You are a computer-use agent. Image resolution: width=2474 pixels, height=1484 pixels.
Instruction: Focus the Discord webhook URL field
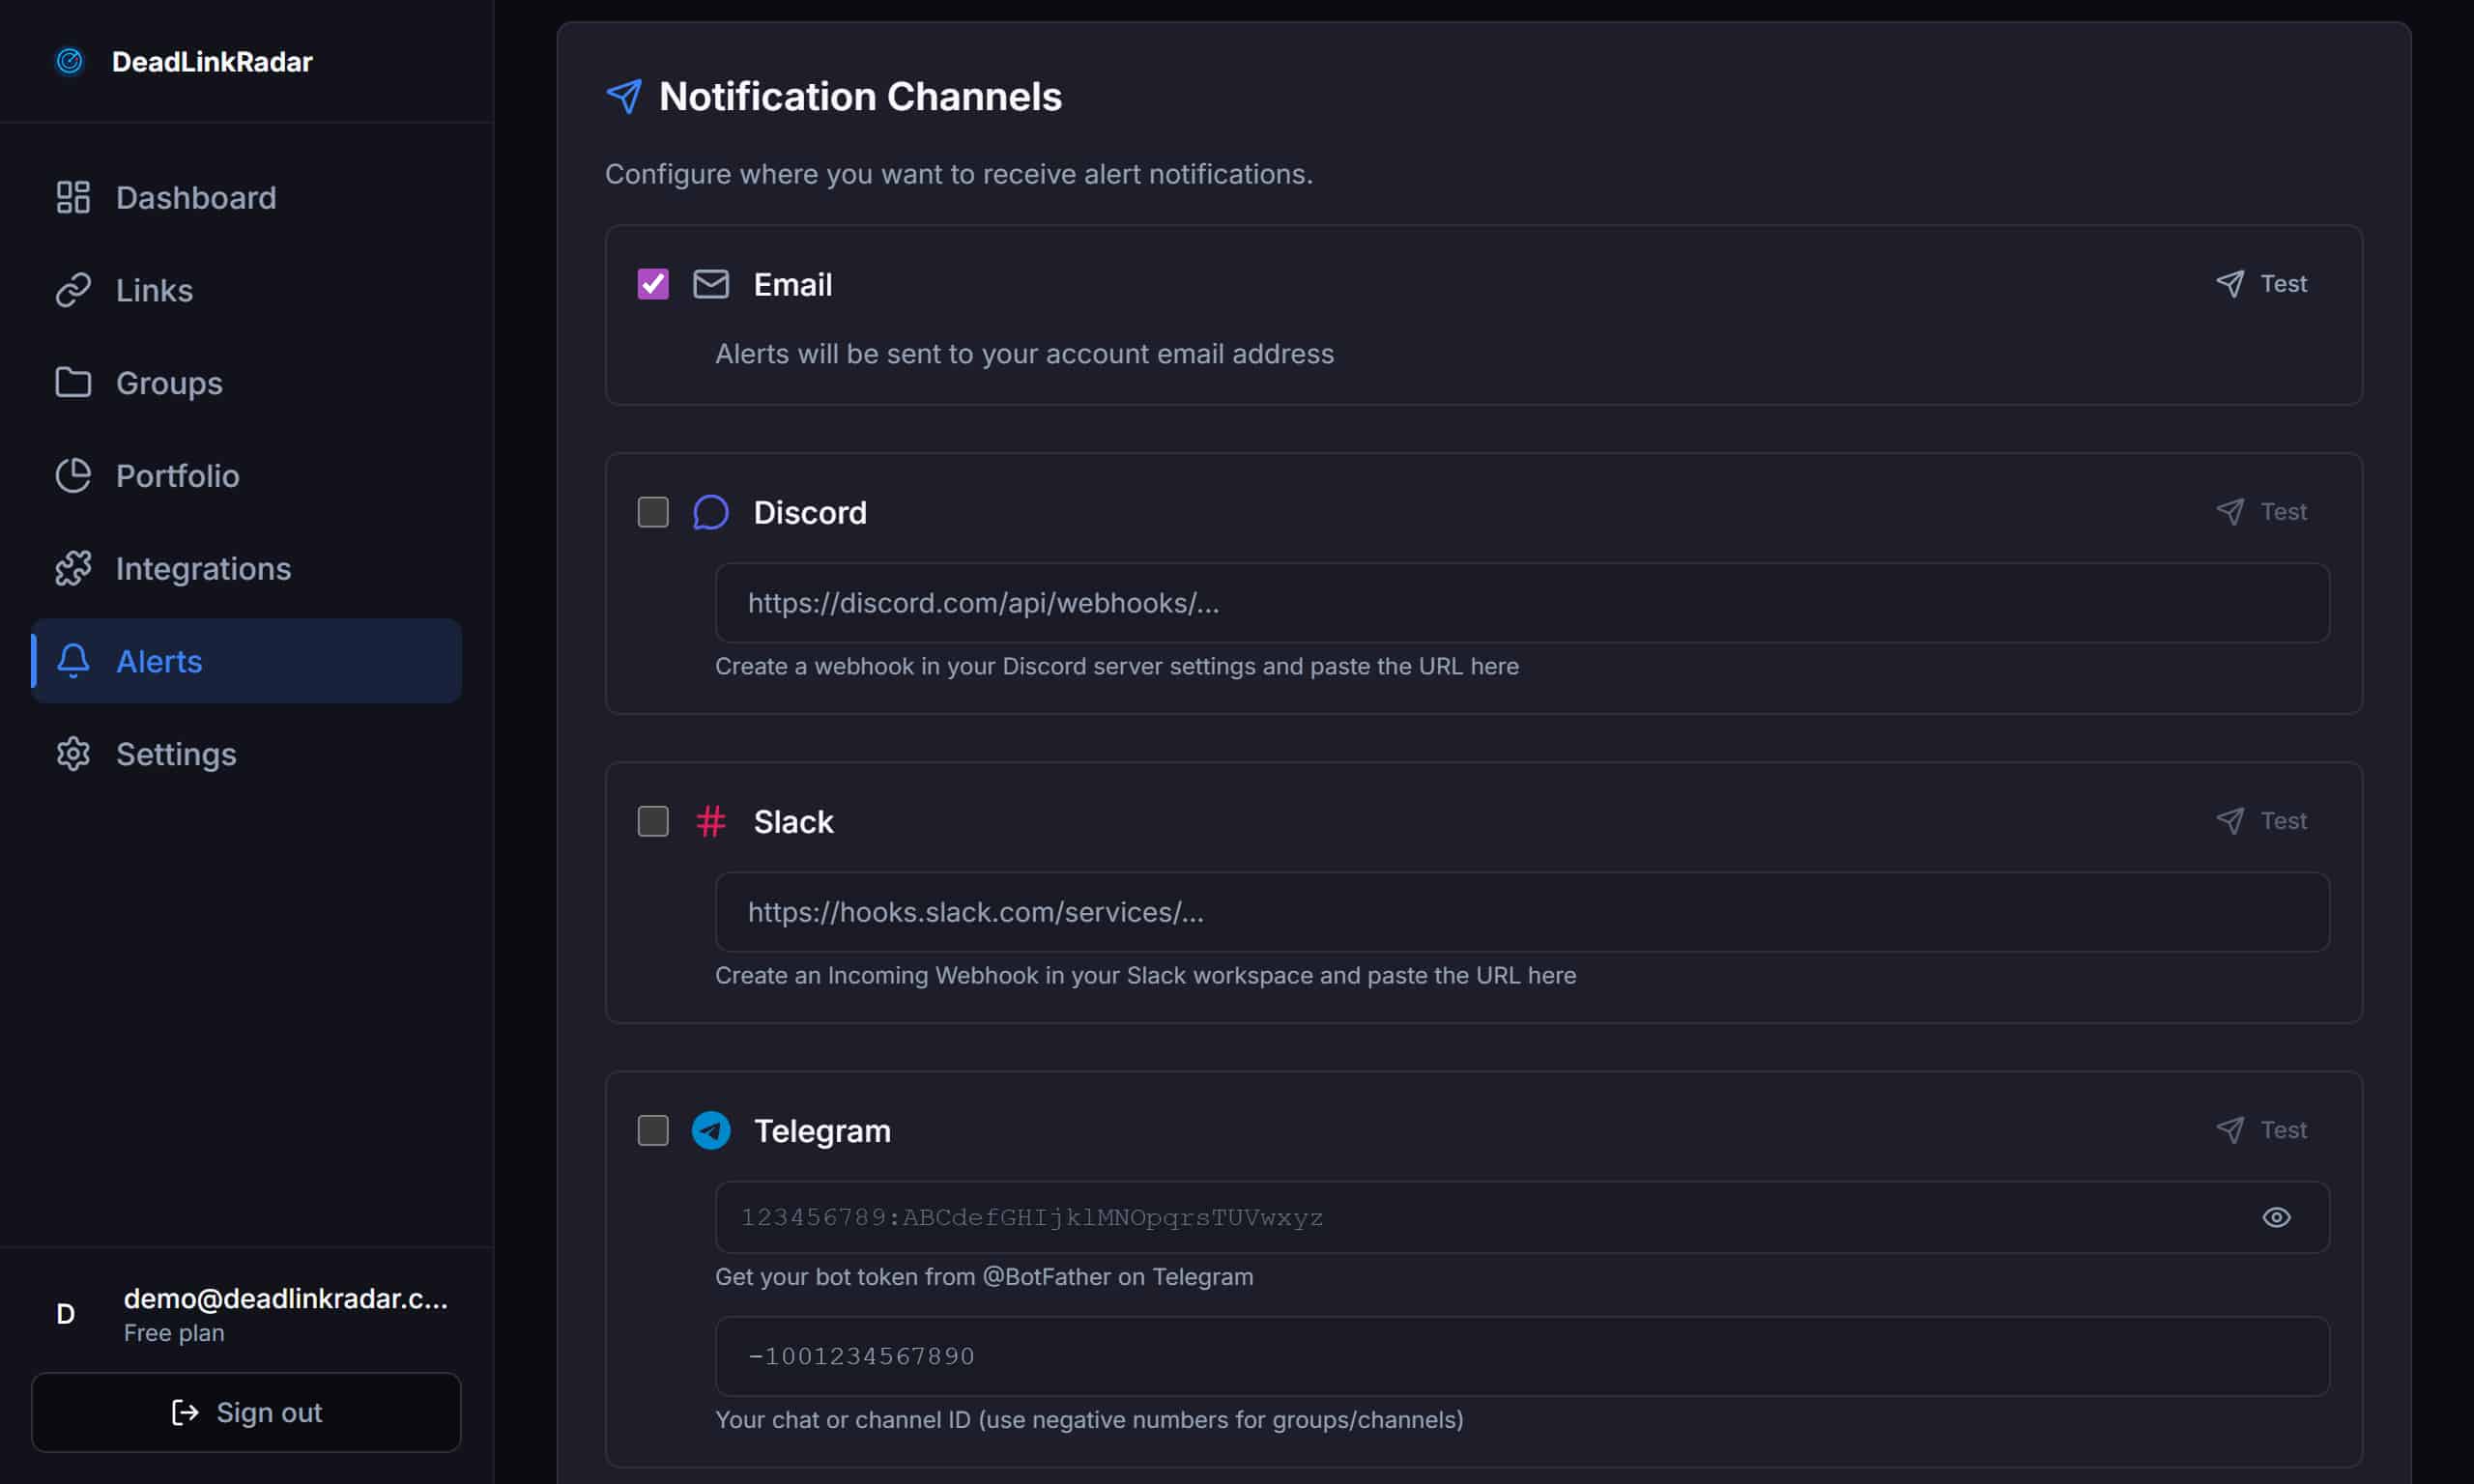tap(1521, 603)
